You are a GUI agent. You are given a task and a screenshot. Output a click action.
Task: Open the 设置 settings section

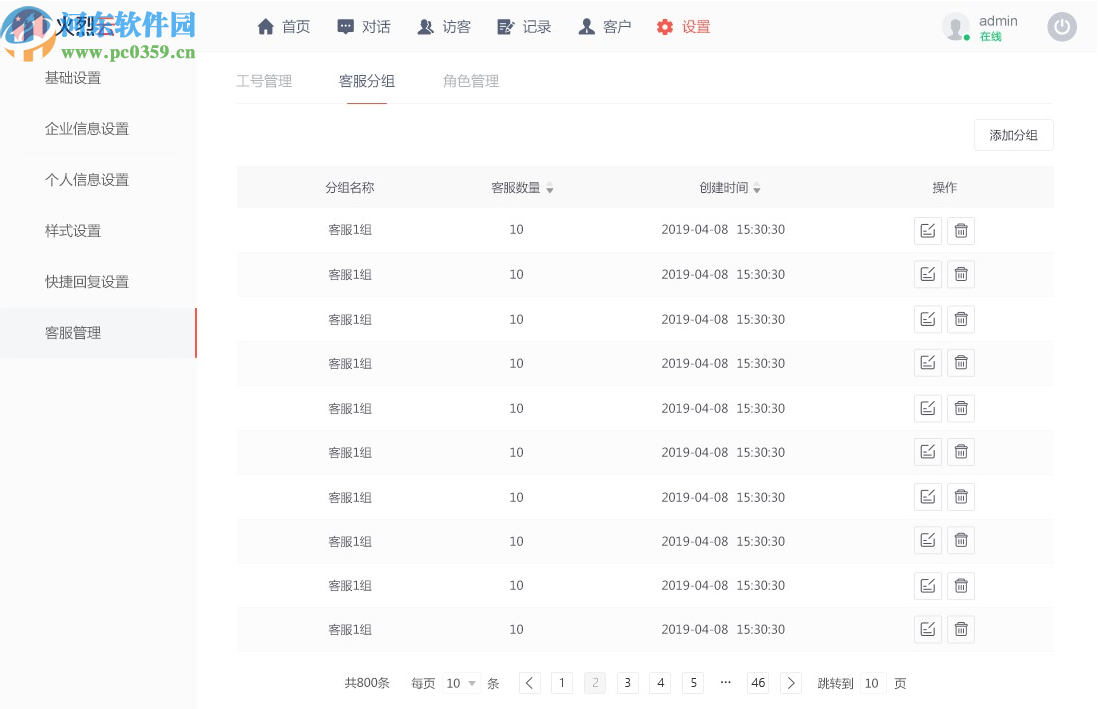click(x=683, y=27)
